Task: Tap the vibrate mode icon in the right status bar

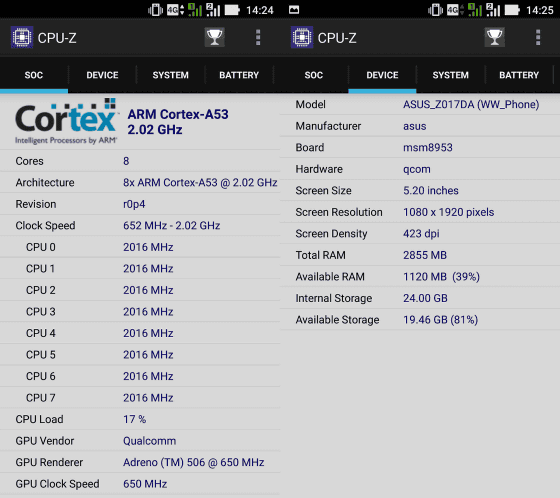Action: click(435, 10)
